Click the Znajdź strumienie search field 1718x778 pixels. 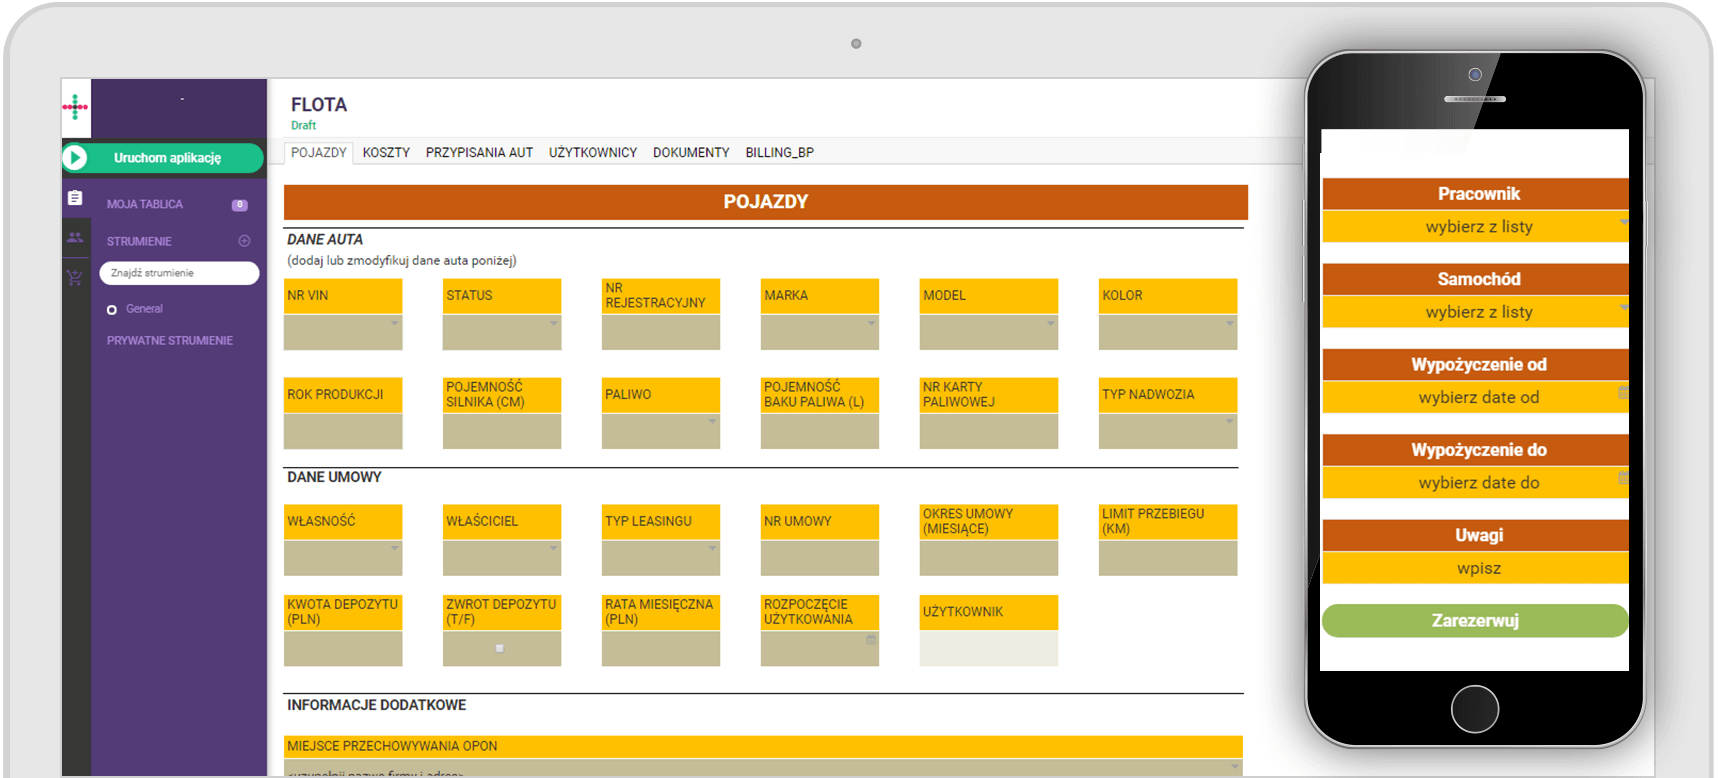coord(180,273)
